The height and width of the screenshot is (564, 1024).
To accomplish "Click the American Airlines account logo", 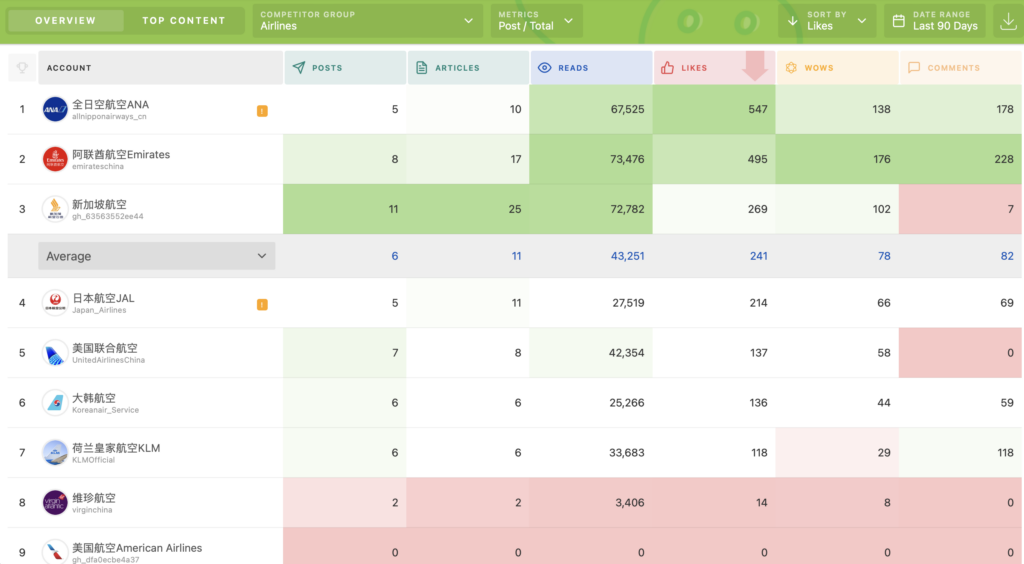I will 55,552.
